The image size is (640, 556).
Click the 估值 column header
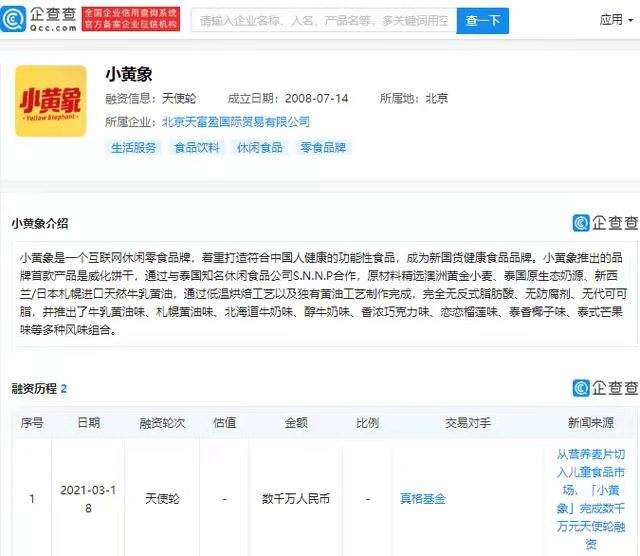pos(224,423)
